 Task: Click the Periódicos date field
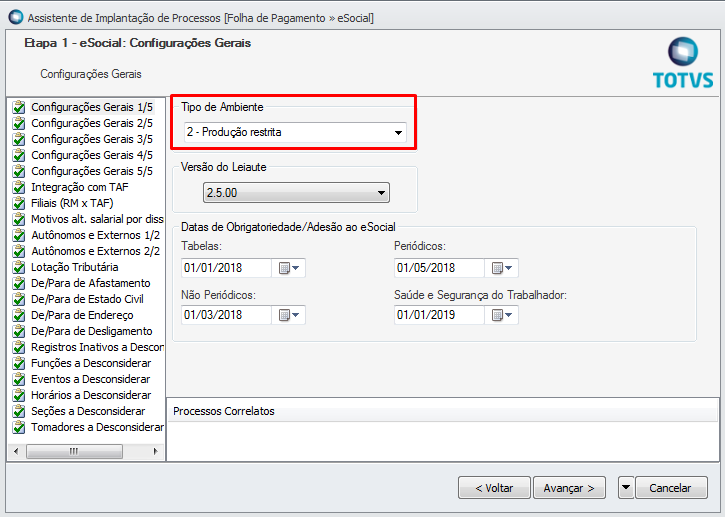(439, 268)
